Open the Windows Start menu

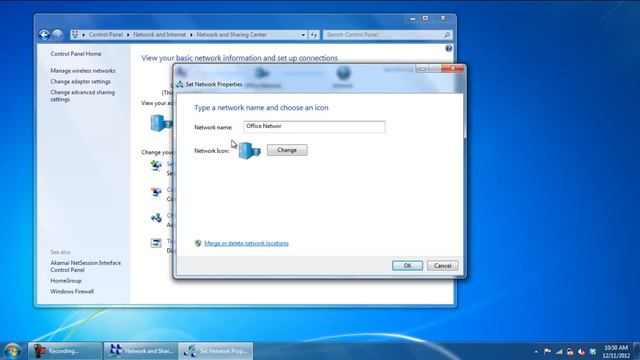click(x=12, y=351)
